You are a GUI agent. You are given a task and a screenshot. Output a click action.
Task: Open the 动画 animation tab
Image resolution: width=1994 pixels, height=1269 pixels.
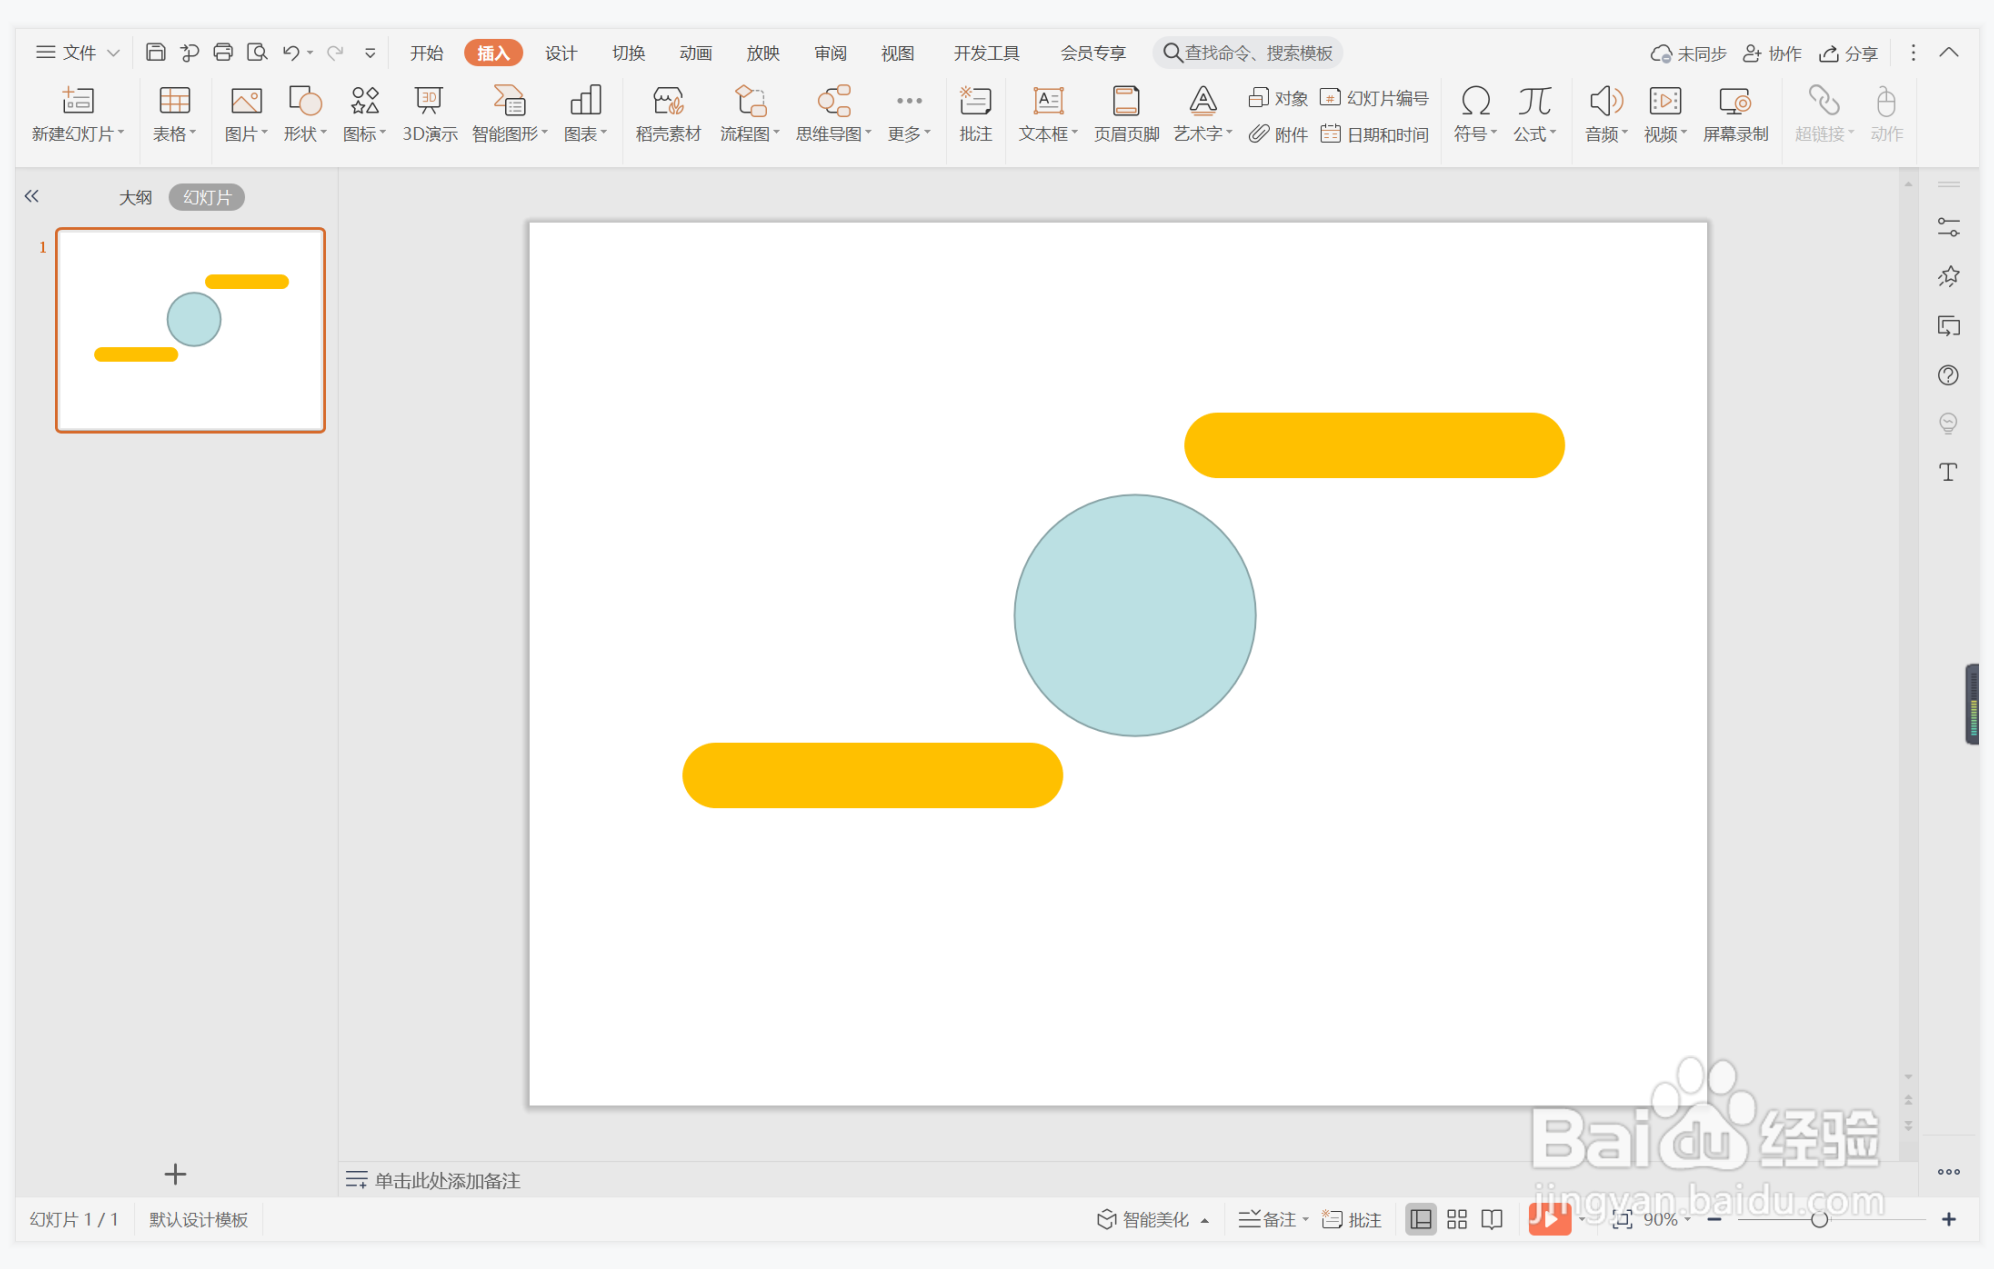(x=695, y=53)
